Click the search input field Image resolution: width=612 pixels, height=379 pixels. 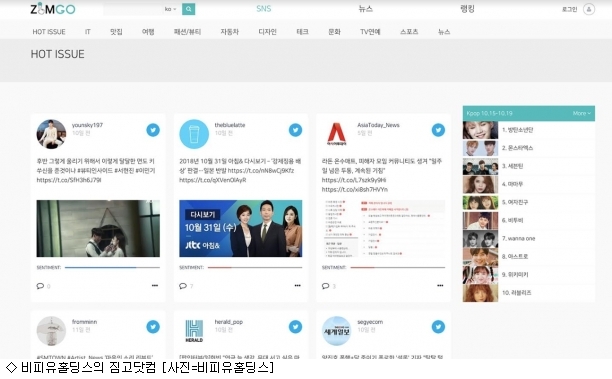133,9
